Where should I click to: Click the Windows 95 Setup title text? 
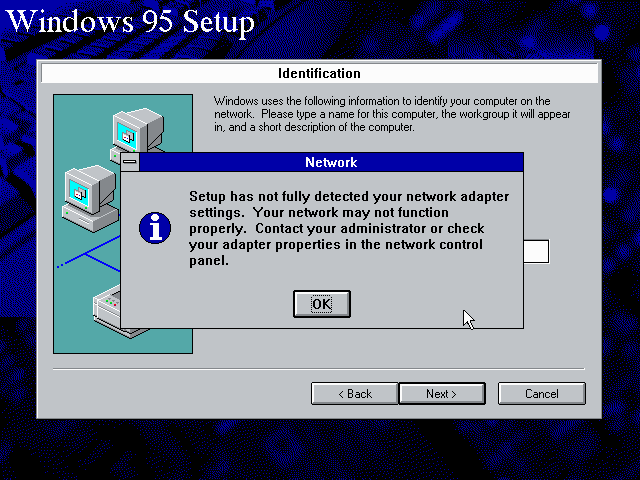(x=131, y=22)
